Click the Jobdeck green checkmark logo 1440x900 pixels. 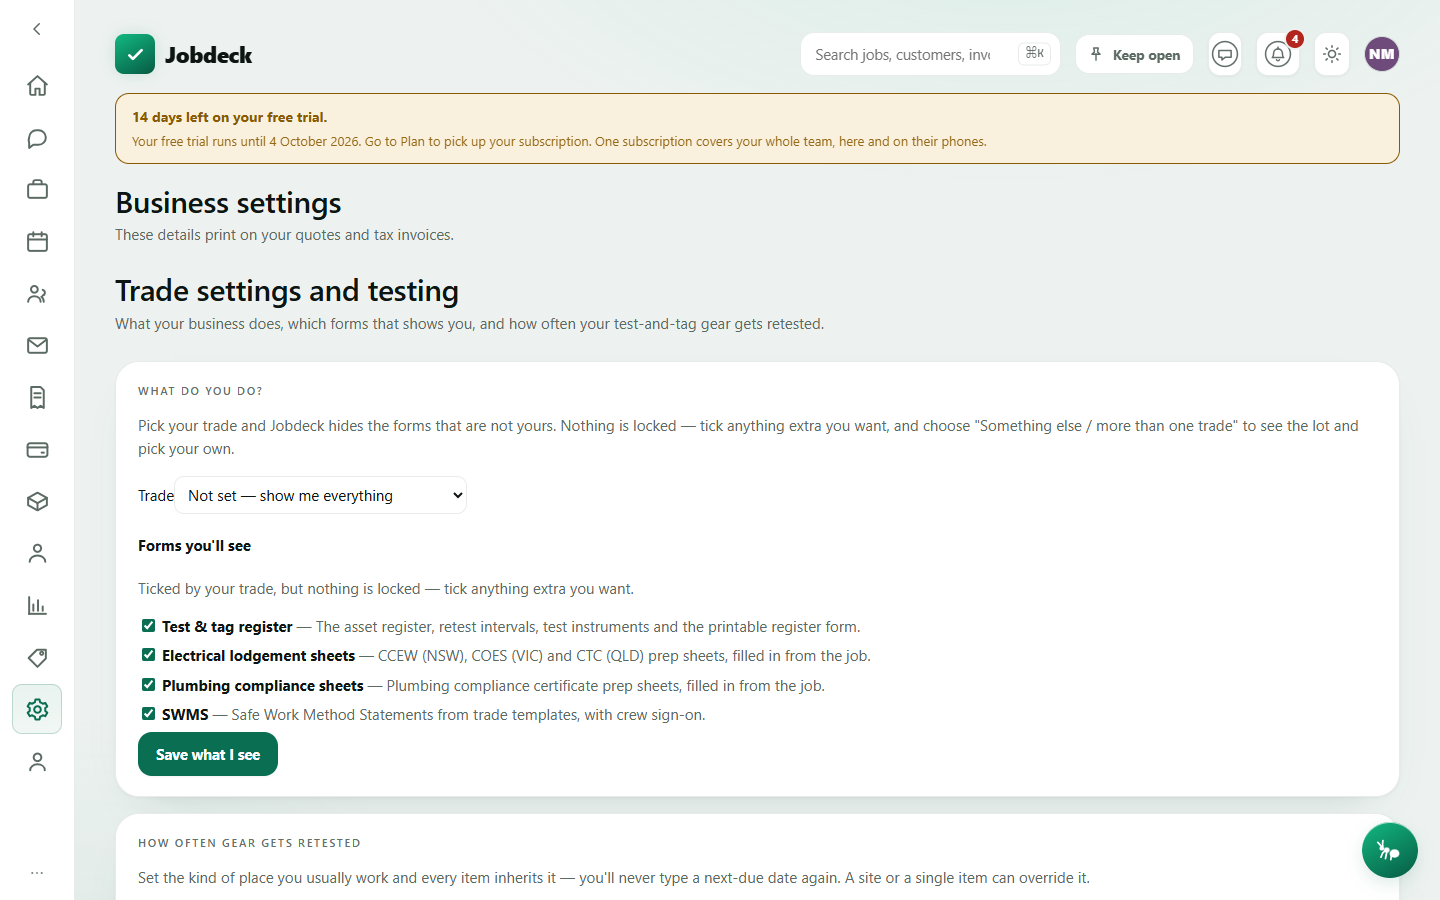tap(135, 54)
